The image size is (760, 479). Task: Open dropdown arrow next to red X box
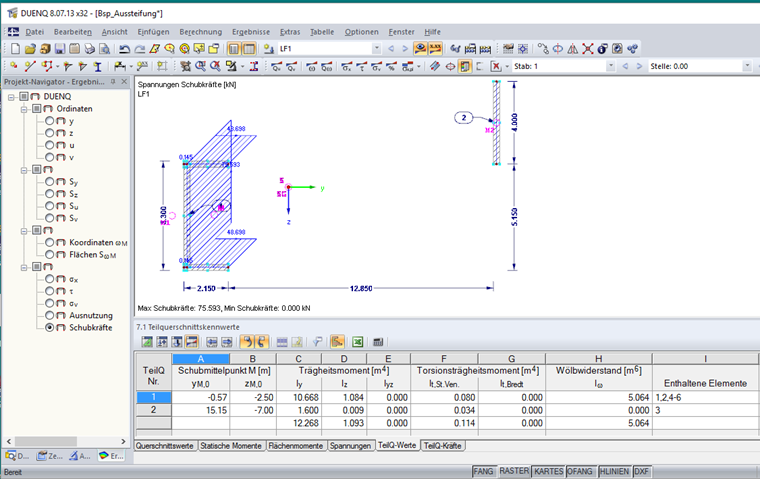click(x=507, y=66)
